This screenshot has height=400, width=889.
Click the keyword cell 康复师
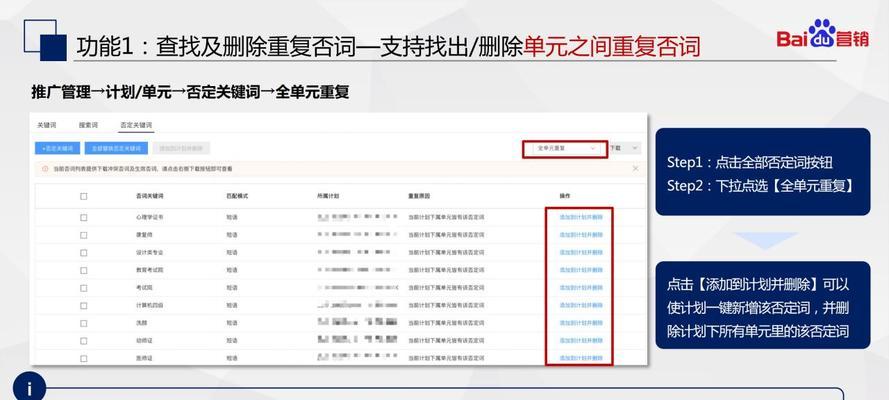144,235
